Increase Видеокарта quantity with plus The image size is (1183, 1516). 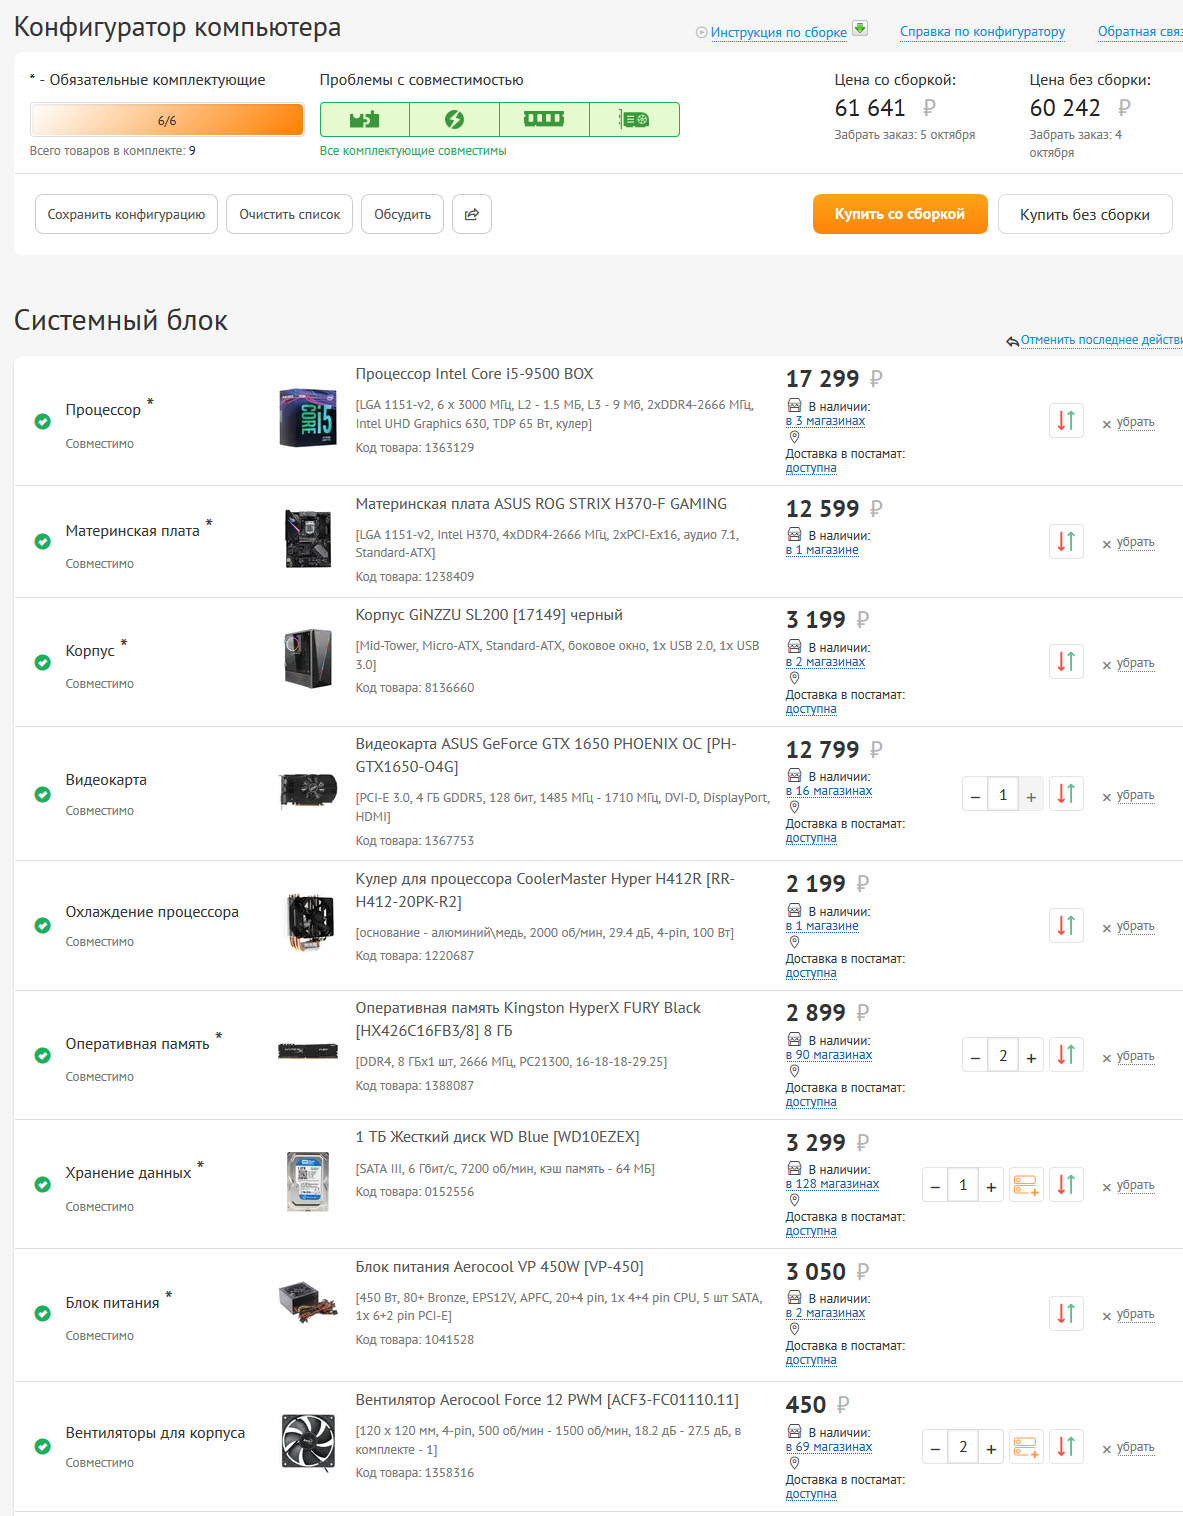click(1031, 796)
